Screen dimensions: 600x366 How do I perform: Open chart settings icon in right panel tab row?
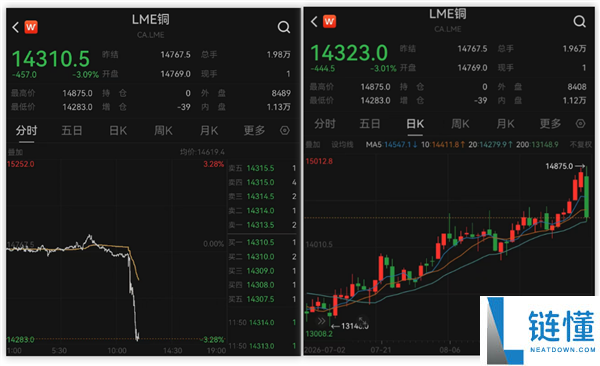(x=580, y=124)
